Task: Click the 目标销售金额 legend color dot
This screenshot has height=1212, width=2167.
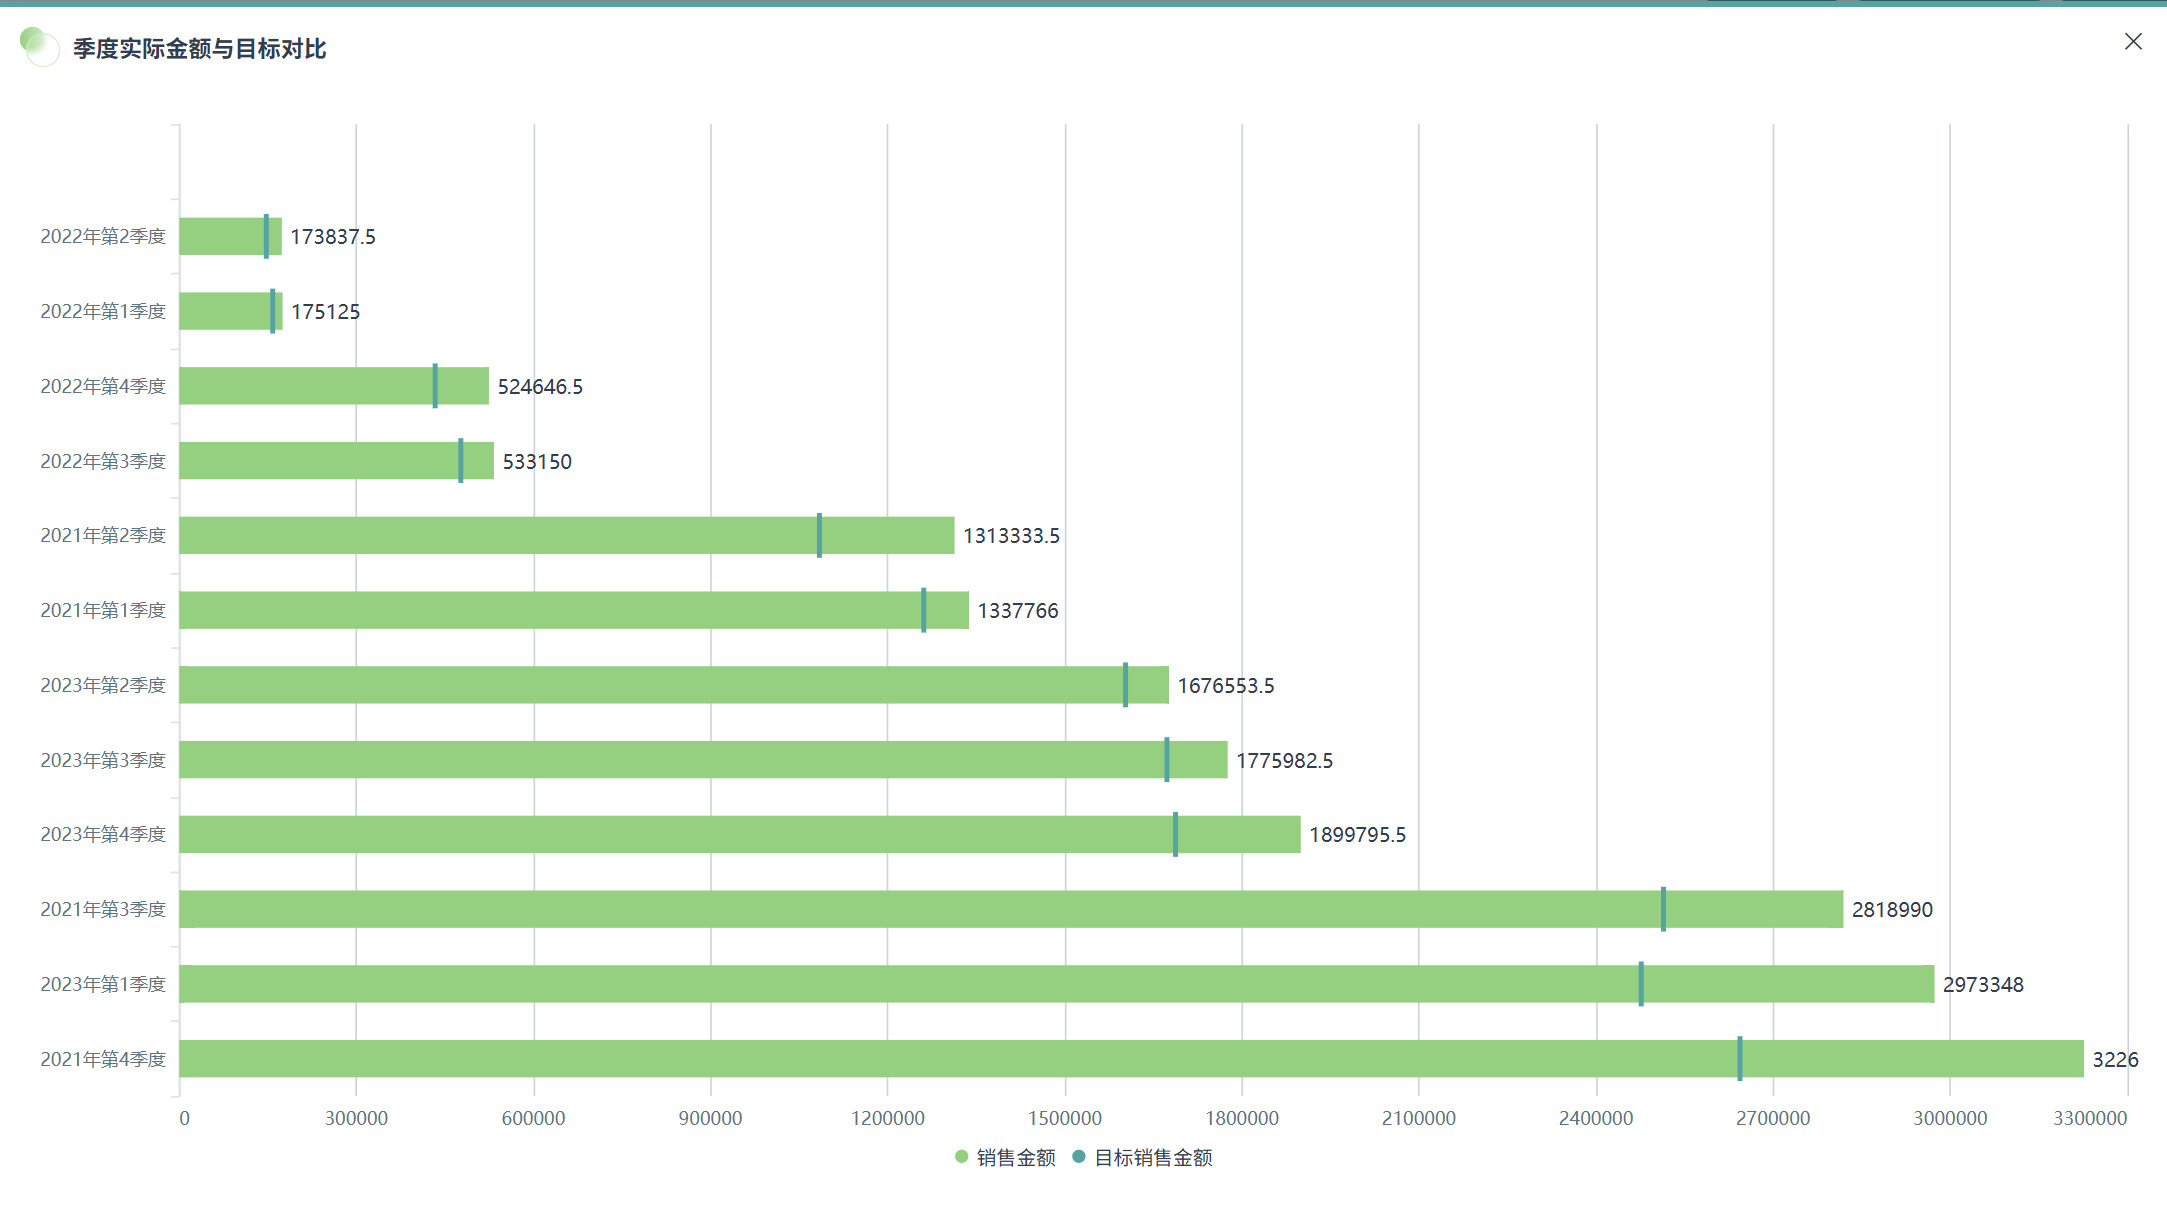Action: 1079,1157
